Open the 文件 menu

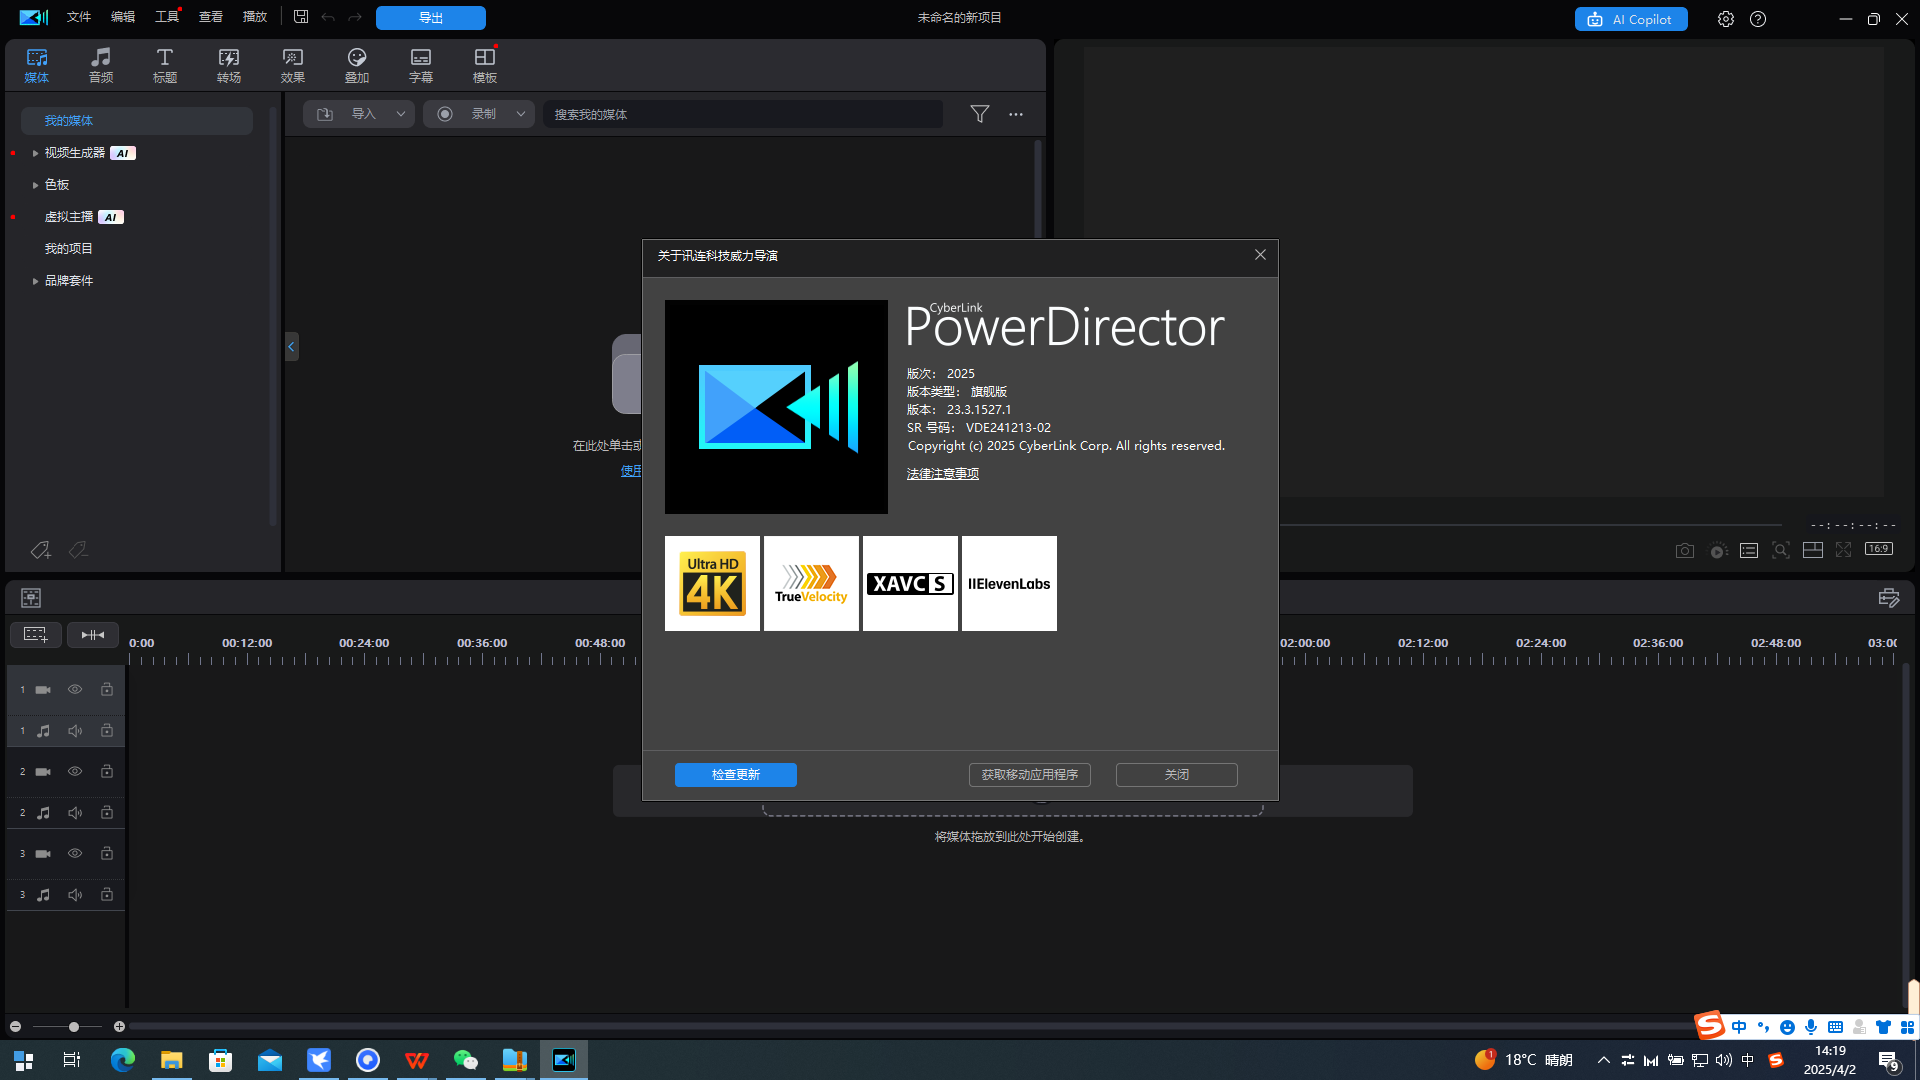[x=79, y=17]
